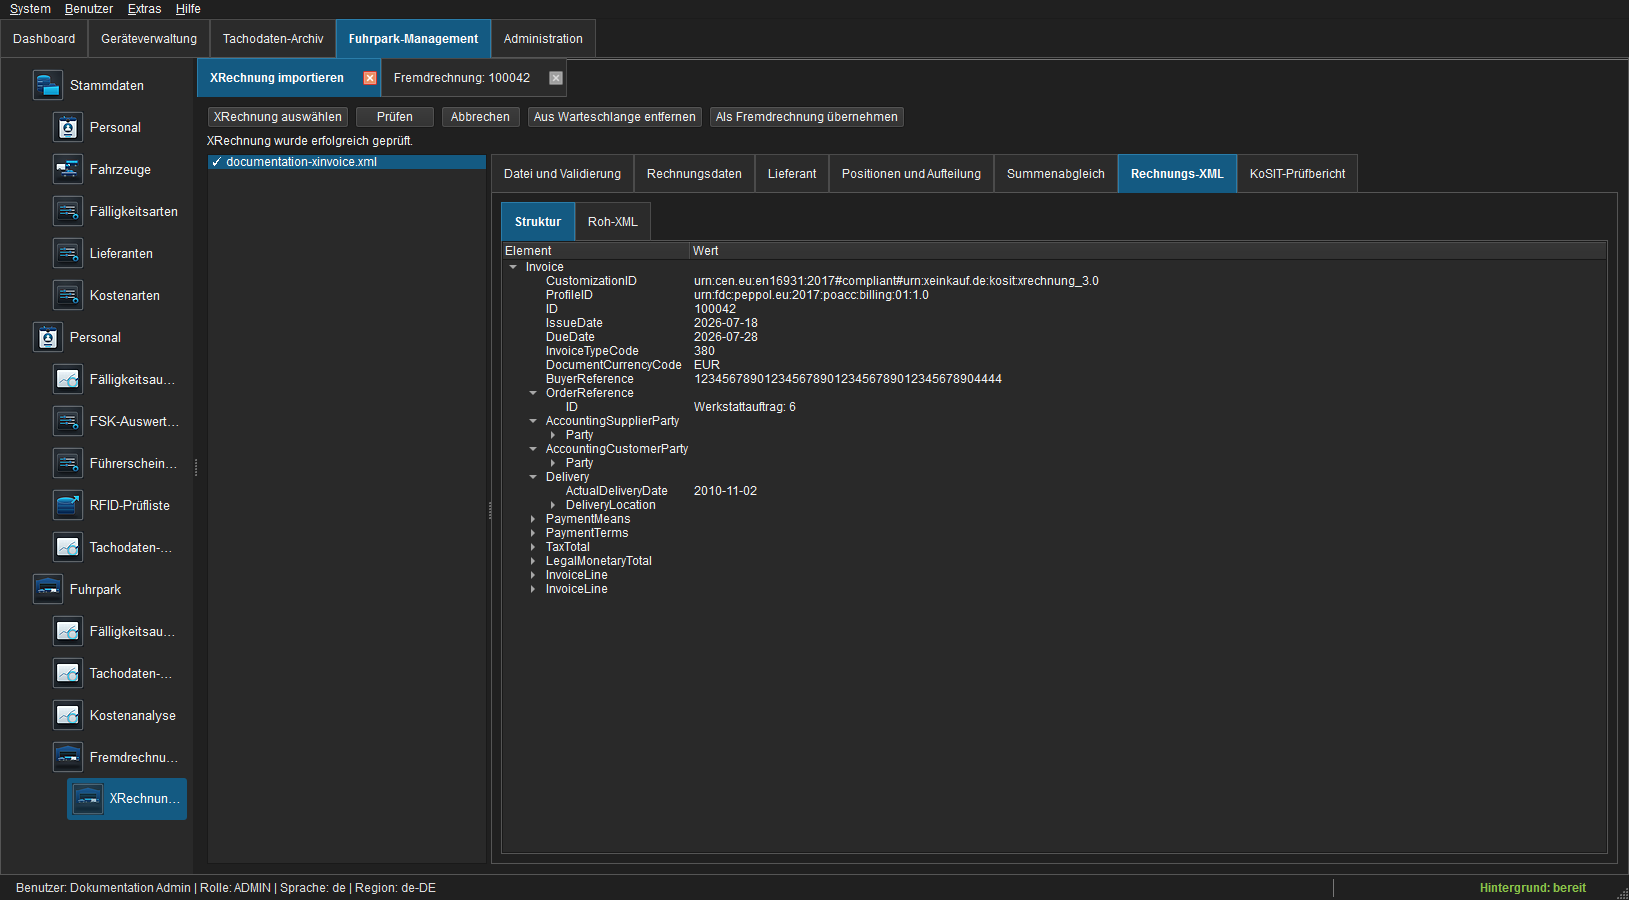Image resolution: width=1629 pixels, height=900 pixels.
Task: Switch to the KoSIT-Prüfbericht tab
Action: point(1297,174)
